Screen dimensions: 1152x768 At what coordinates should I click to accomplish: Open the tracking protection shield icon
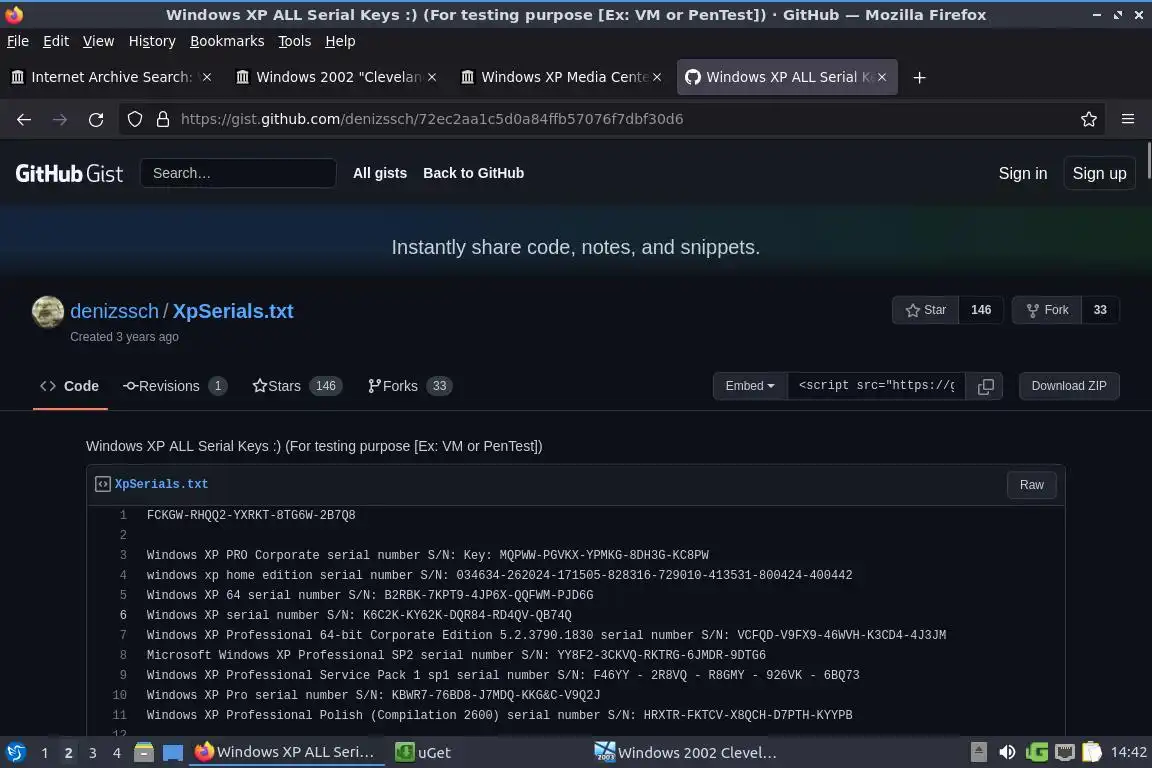click(x=134, y=119)
